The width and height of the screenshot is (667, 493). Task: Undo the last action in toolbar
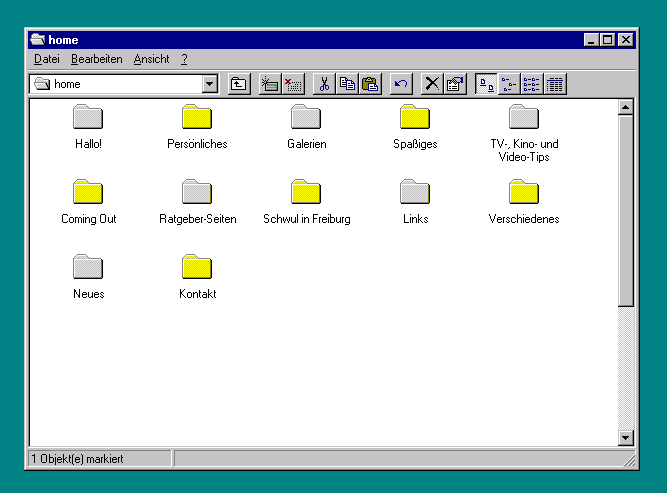401,84
